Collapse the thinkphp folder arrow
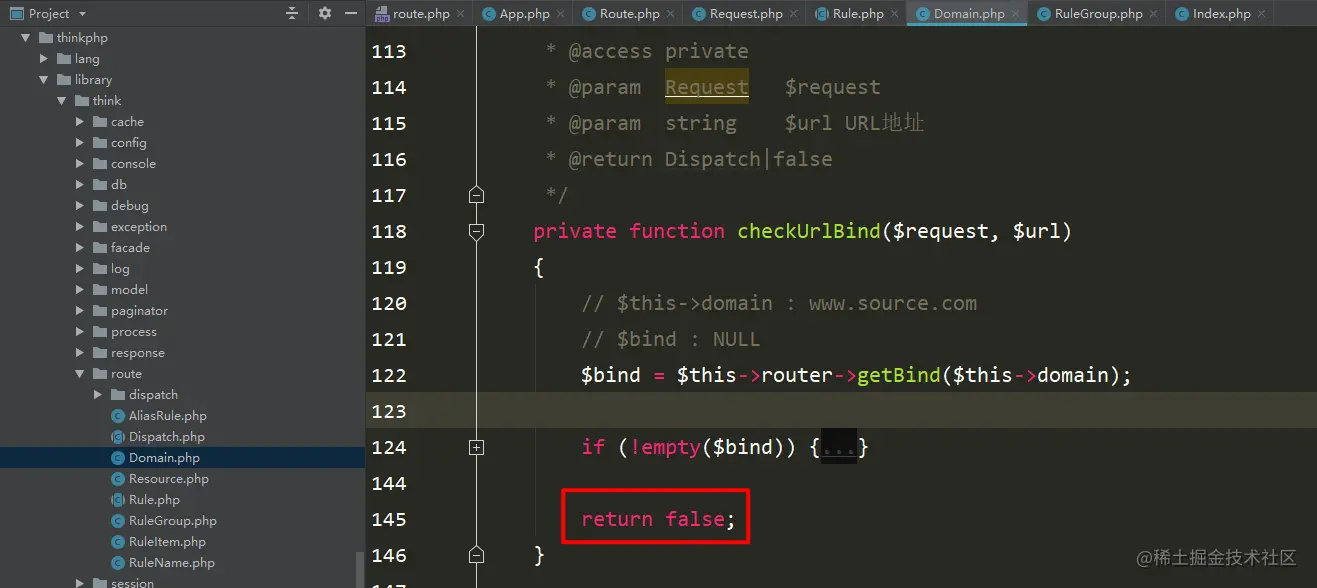This screenshot has height=588, width=1317. [x=26, y=38]
